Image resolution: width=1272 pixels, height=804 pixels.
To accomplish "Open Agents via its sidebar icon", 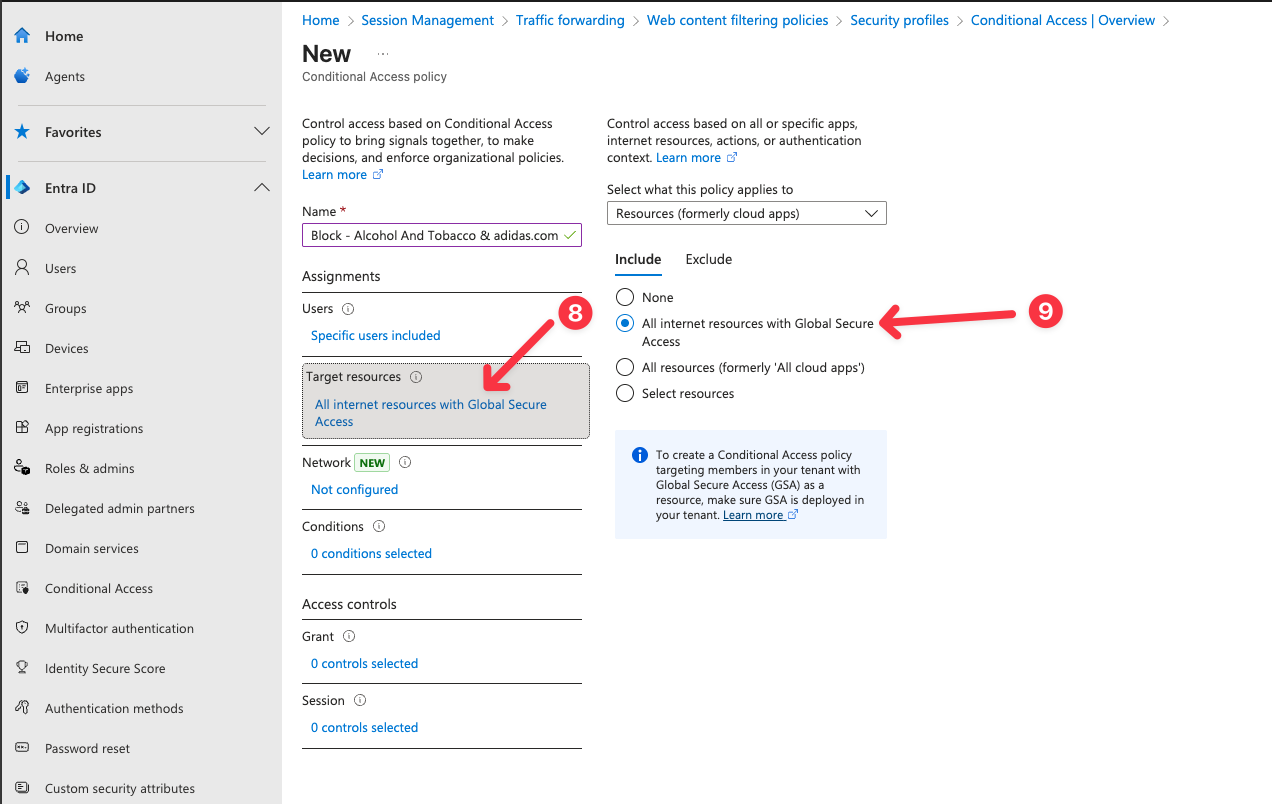I will (22, 76).
